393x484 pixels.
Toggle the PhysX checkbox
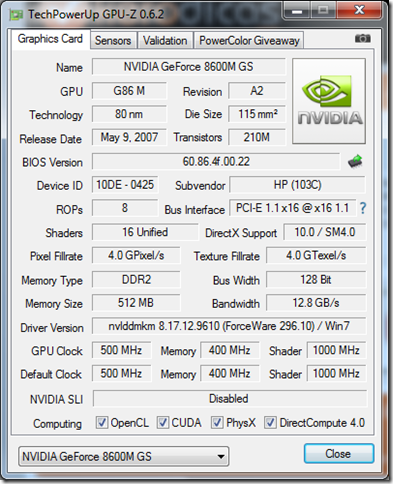point(217,423)
